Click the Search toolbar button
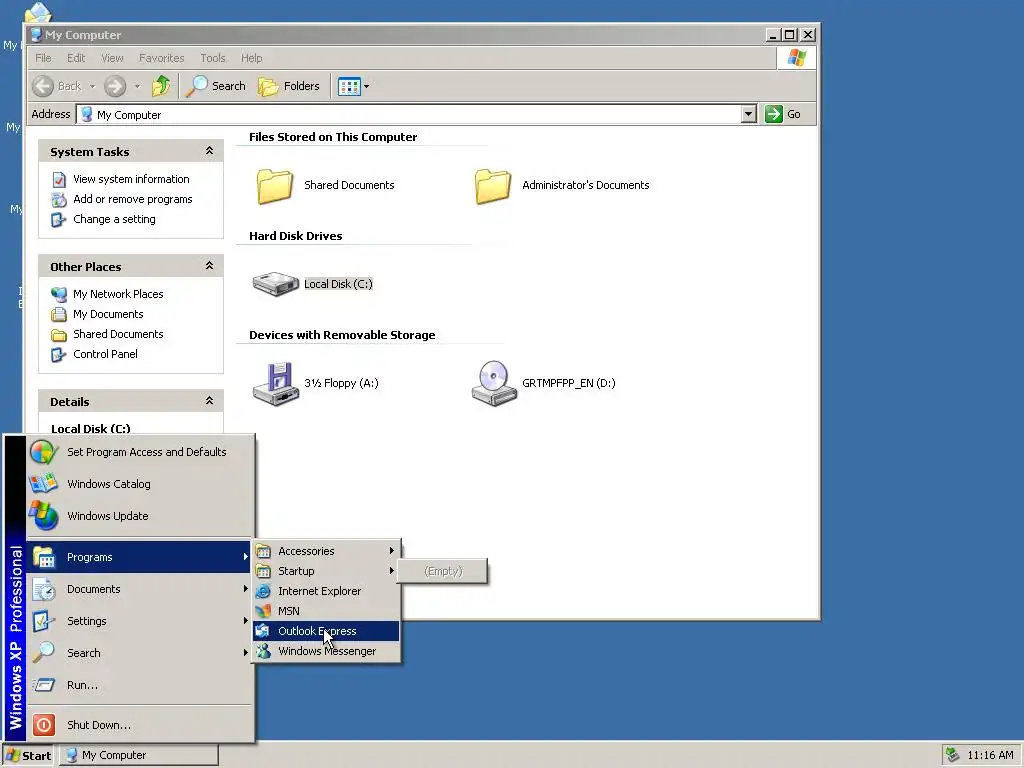1024x768 pixels. (x=216, y=86)
